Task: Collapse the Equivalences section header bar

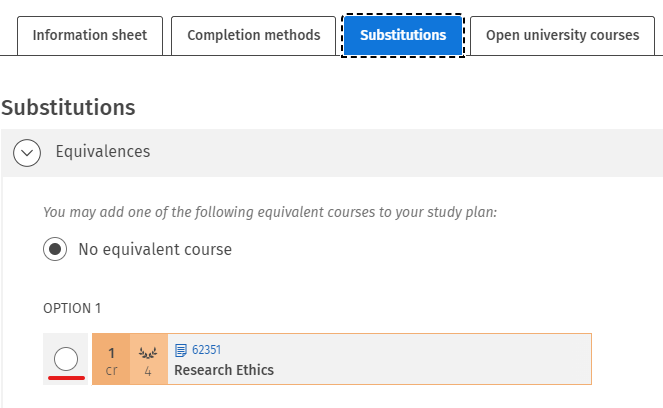Action: [400, 153]
